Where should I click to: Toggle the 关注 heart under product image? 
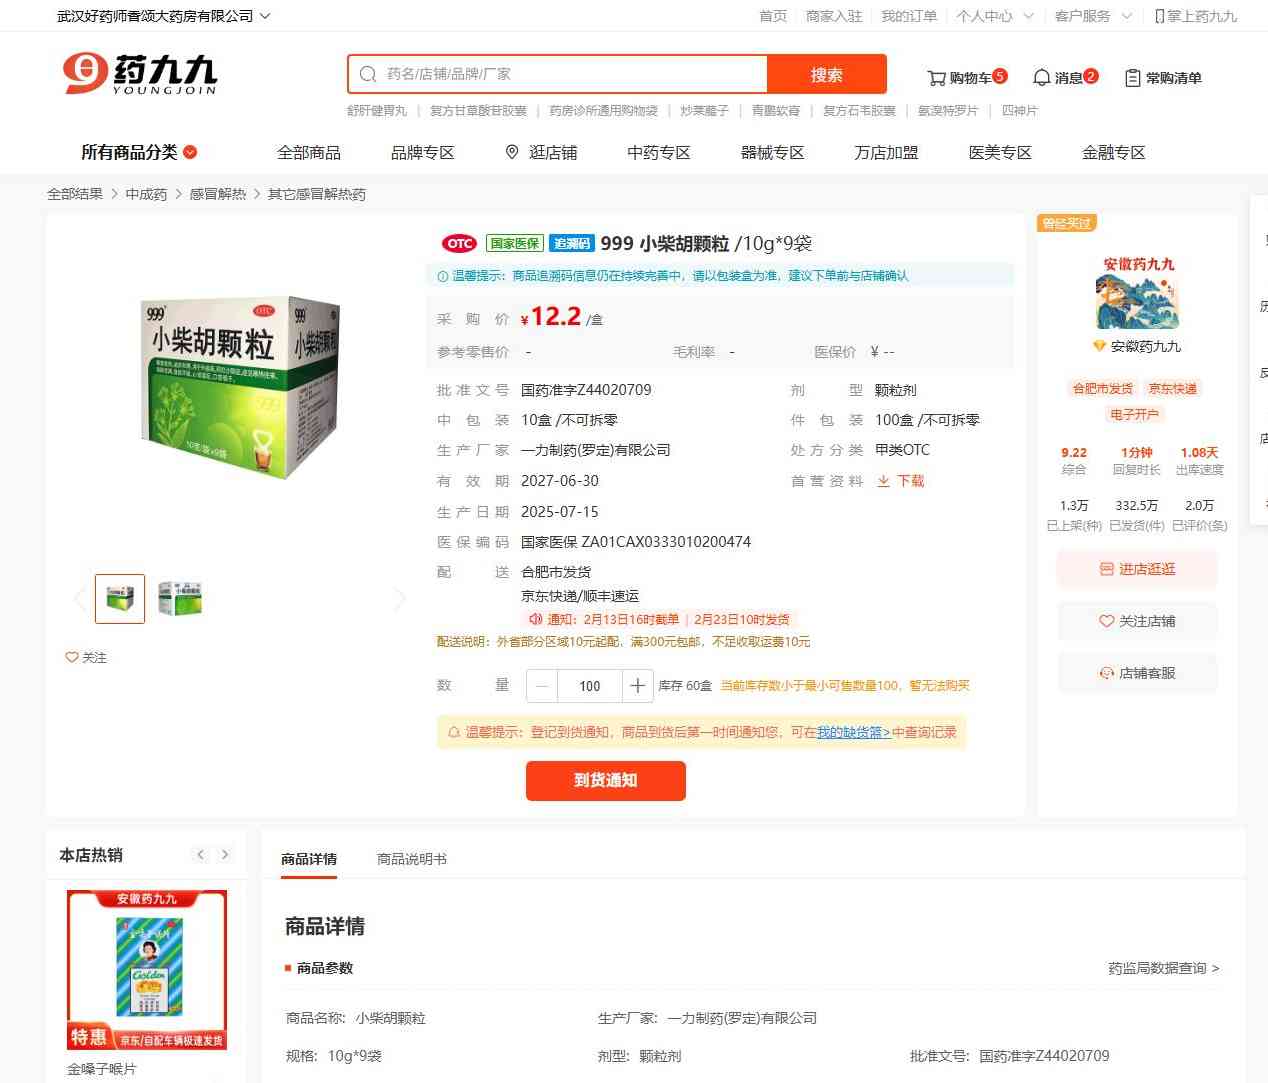(x=86, y=657)
